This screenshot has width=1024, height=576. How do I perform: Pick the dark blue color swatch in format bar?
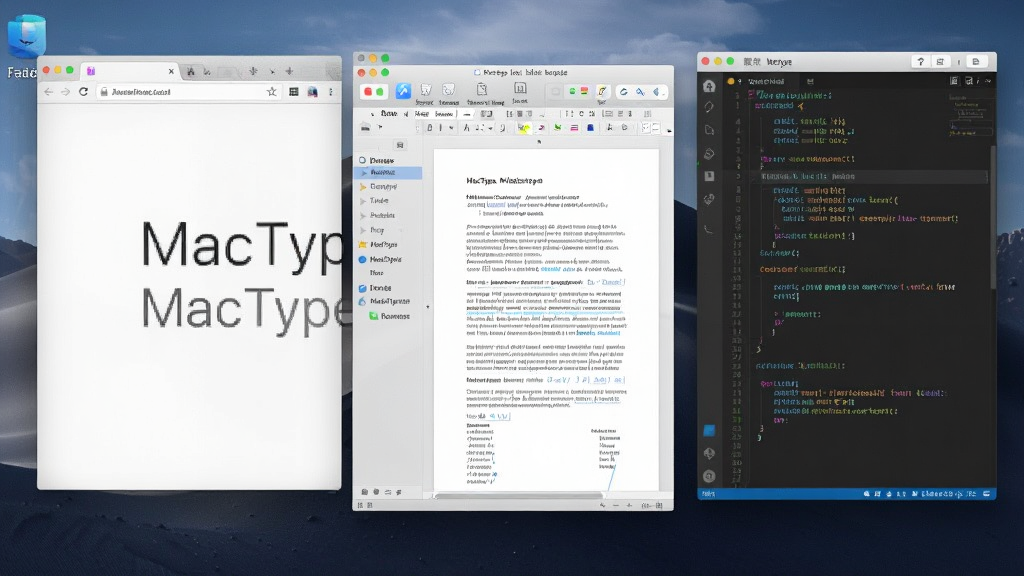[590, 128]
